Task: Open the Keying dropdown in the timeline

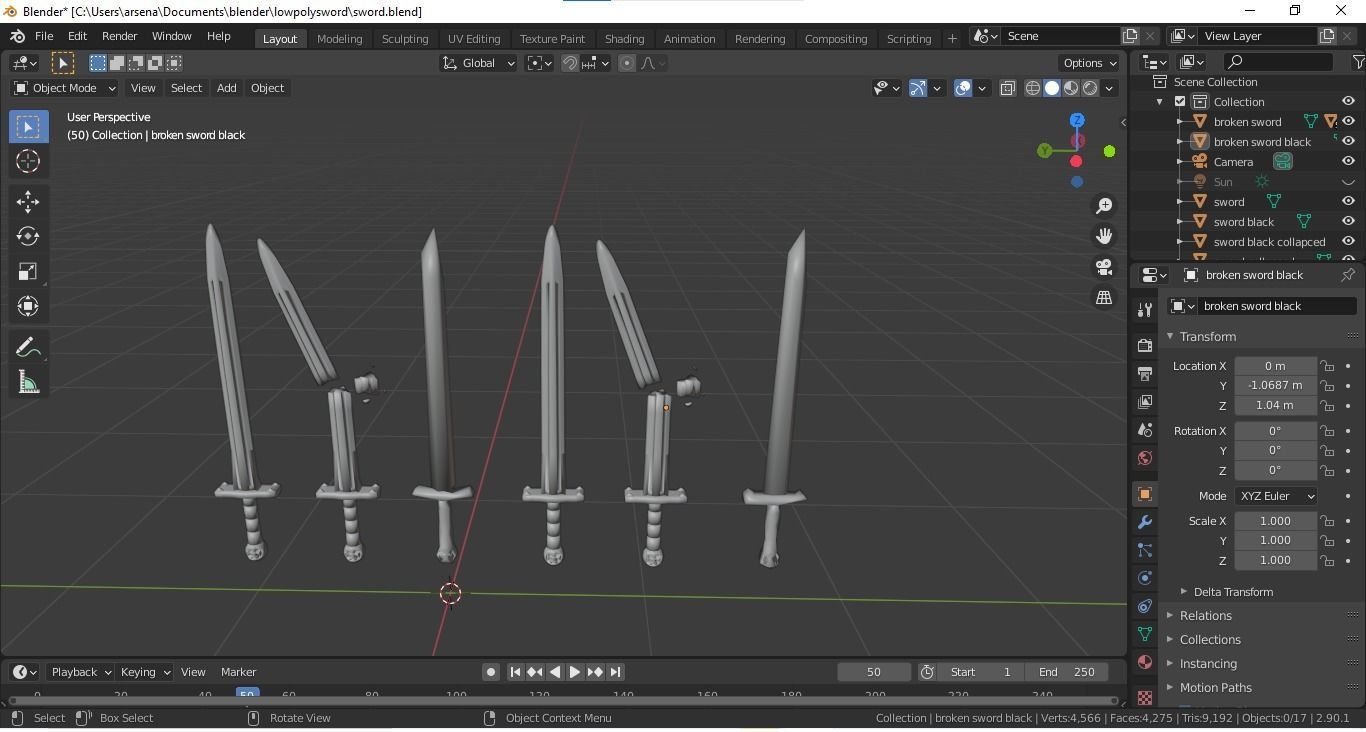Action: (144, 672)
